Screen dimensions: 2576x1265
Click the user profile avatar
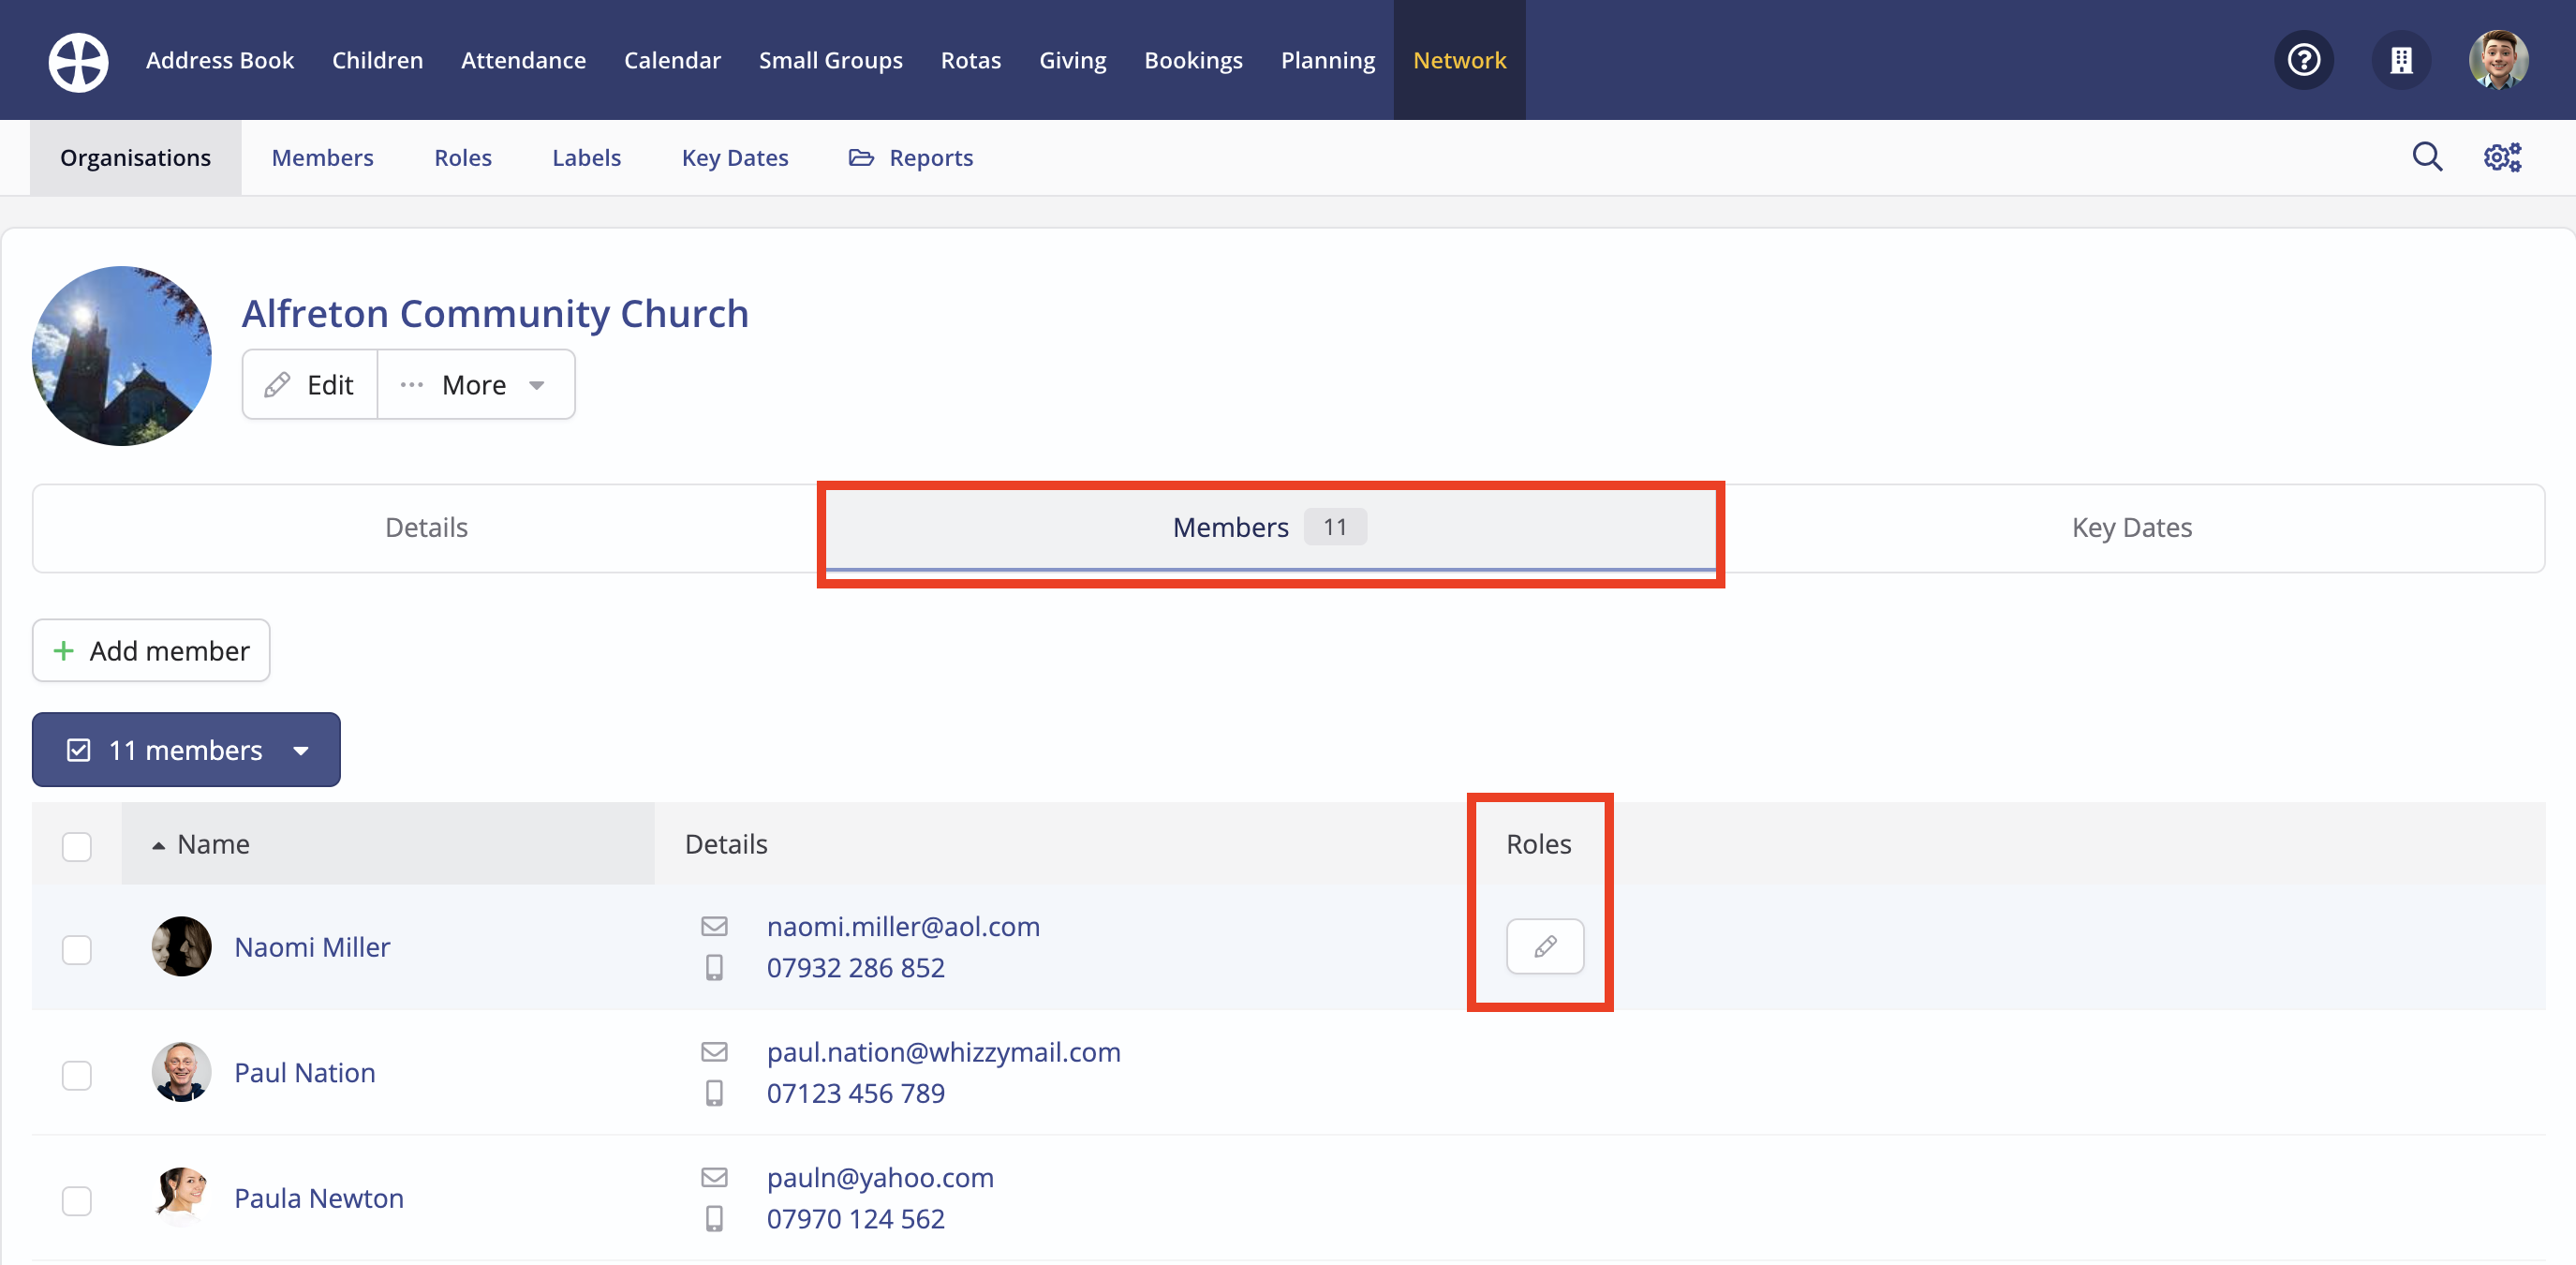pyautogui.click(x=2497, y=61)
